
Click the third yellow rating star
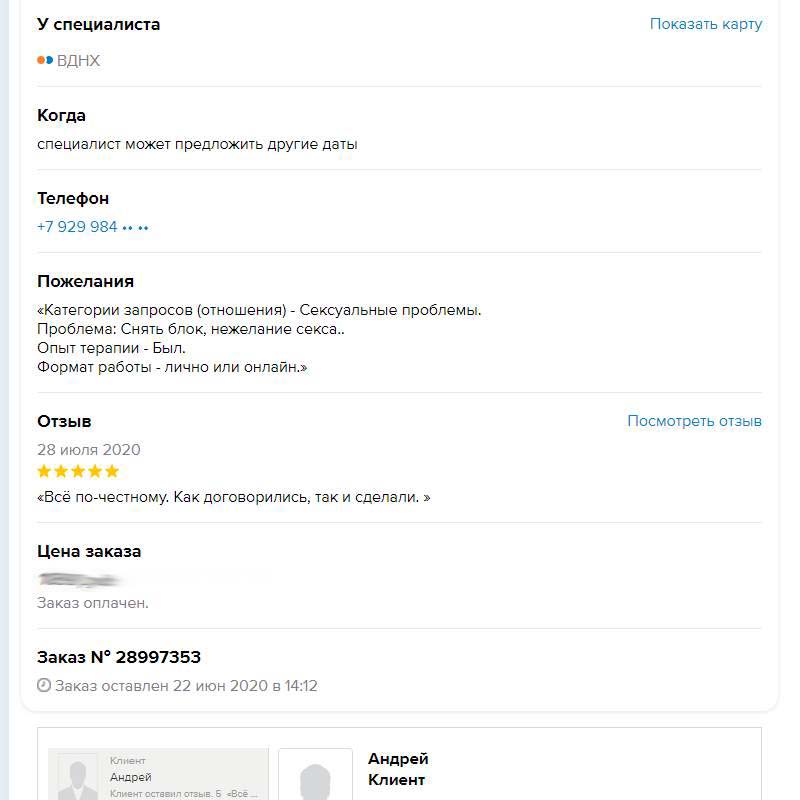point(78,471)
